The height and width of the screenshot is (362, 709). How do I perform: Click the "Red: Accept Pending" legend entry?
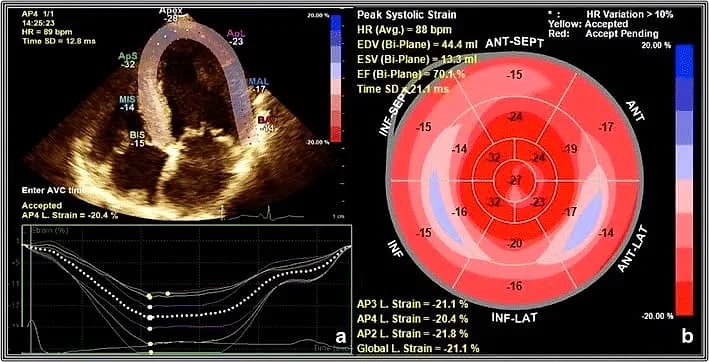pos(603,33)
